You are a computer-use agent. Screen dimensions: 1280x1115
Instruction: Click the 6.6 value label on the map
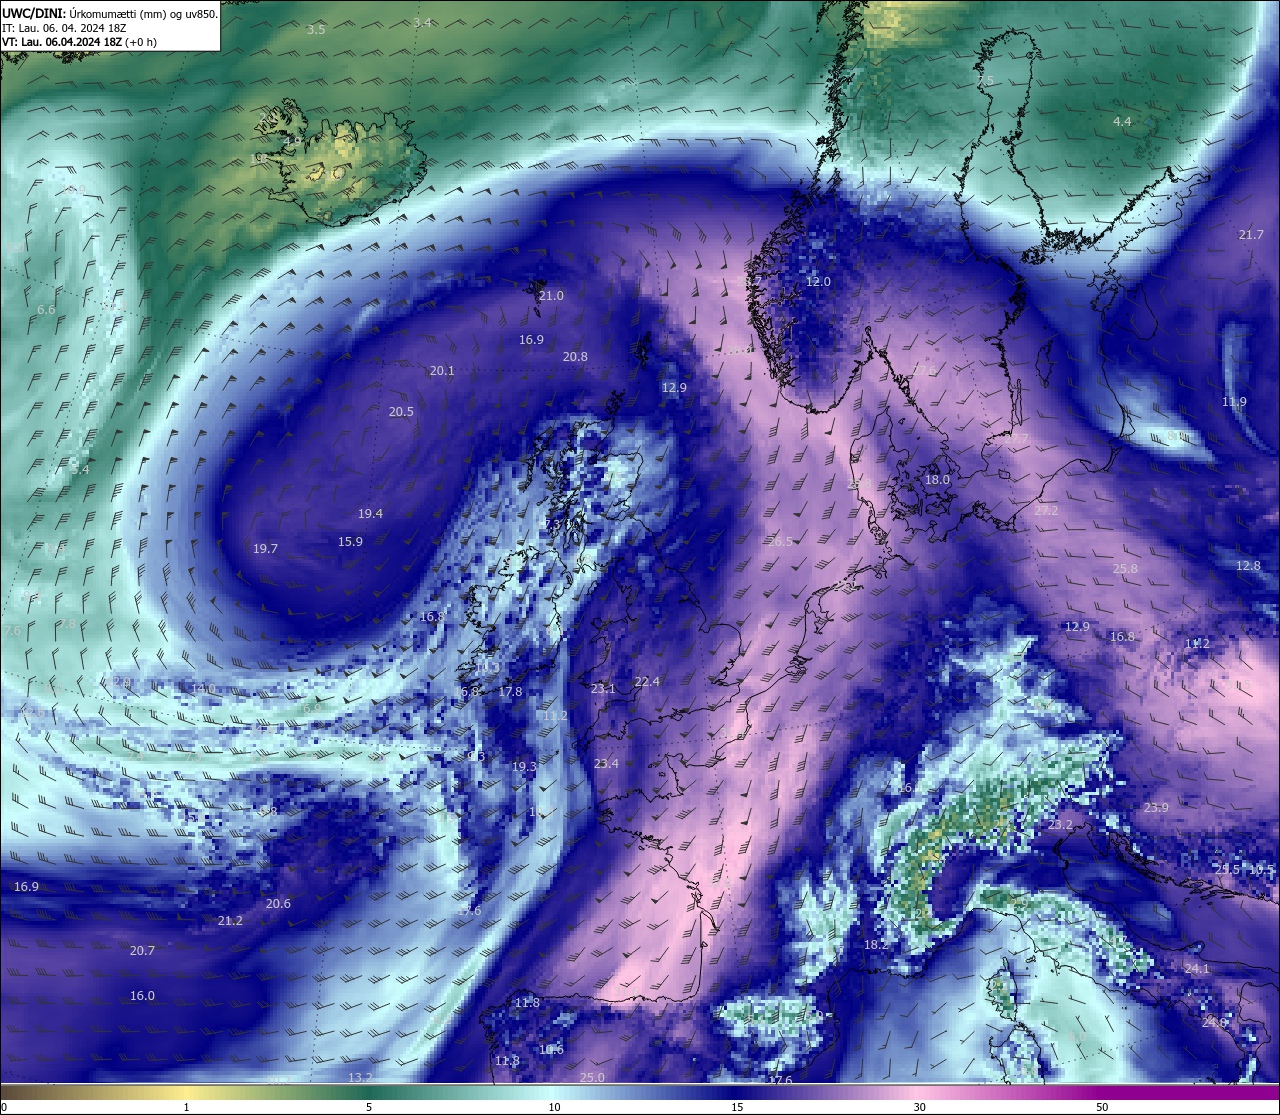click(x=46, y=310)
